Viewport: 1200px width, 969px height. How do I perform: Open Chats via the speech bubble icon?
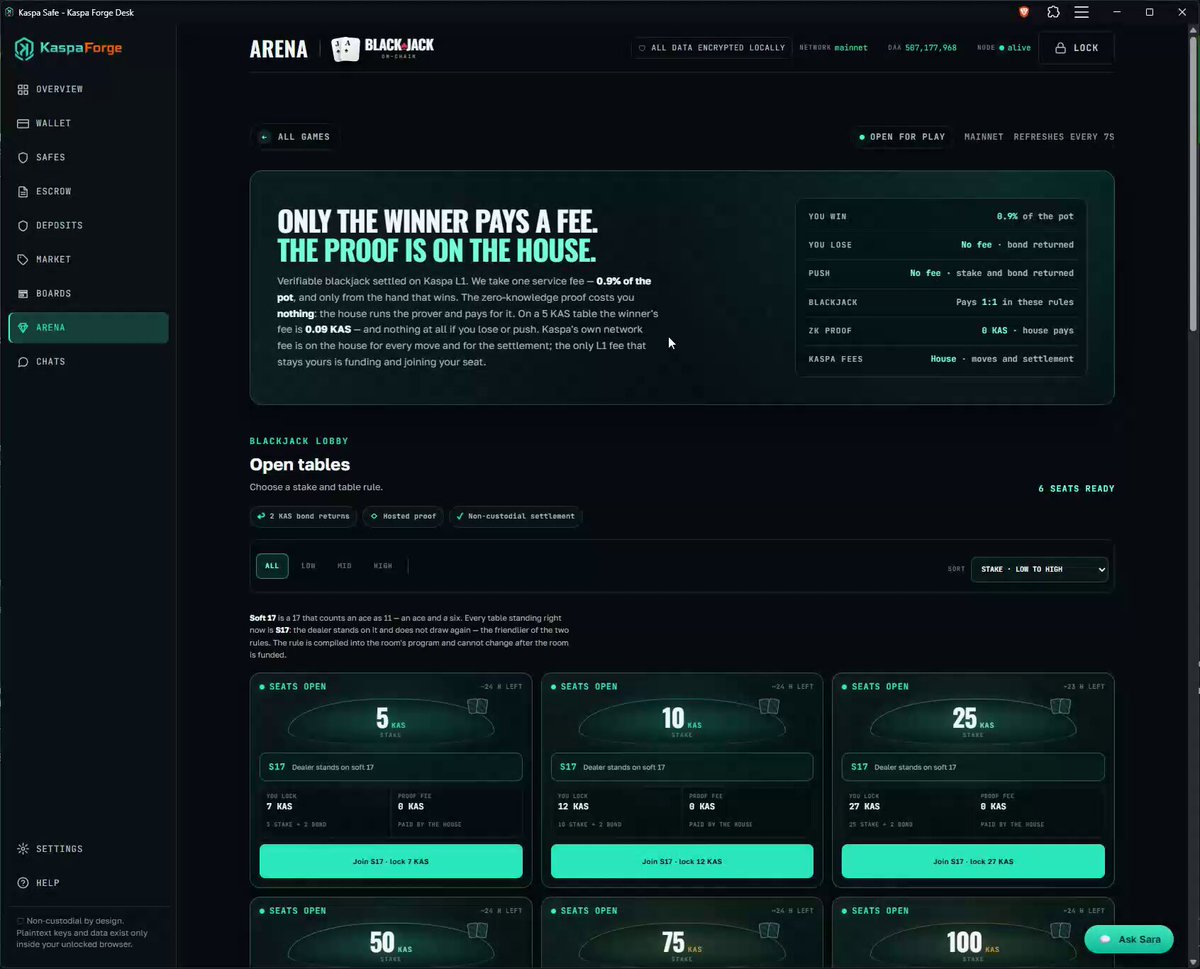click(23, 361)
